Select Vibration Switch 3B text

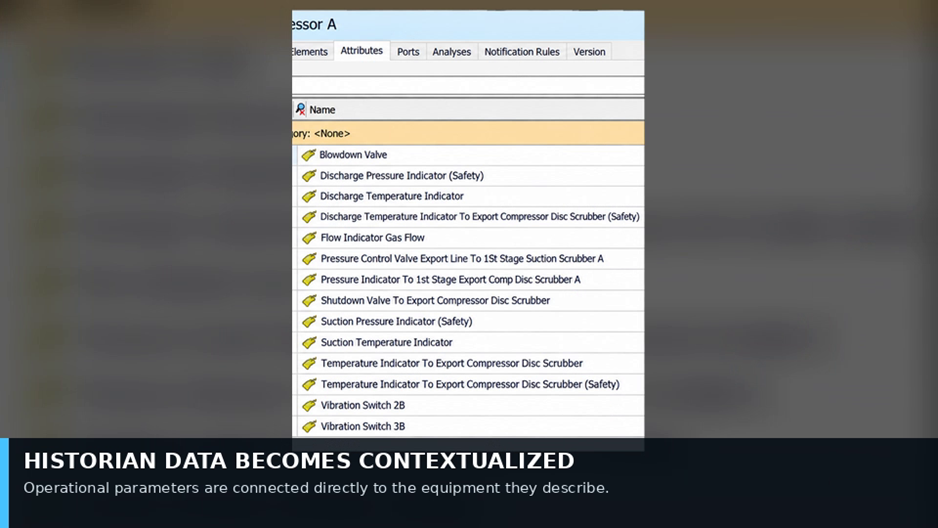(363, 426)
